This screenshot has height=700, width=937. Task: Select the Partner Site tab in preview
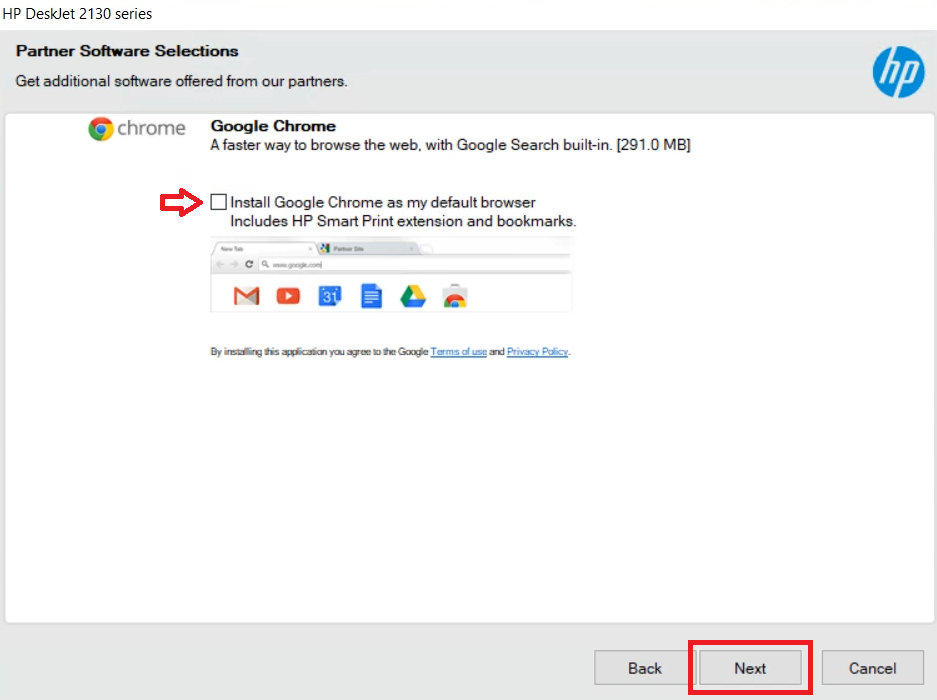tap(368, 249)
